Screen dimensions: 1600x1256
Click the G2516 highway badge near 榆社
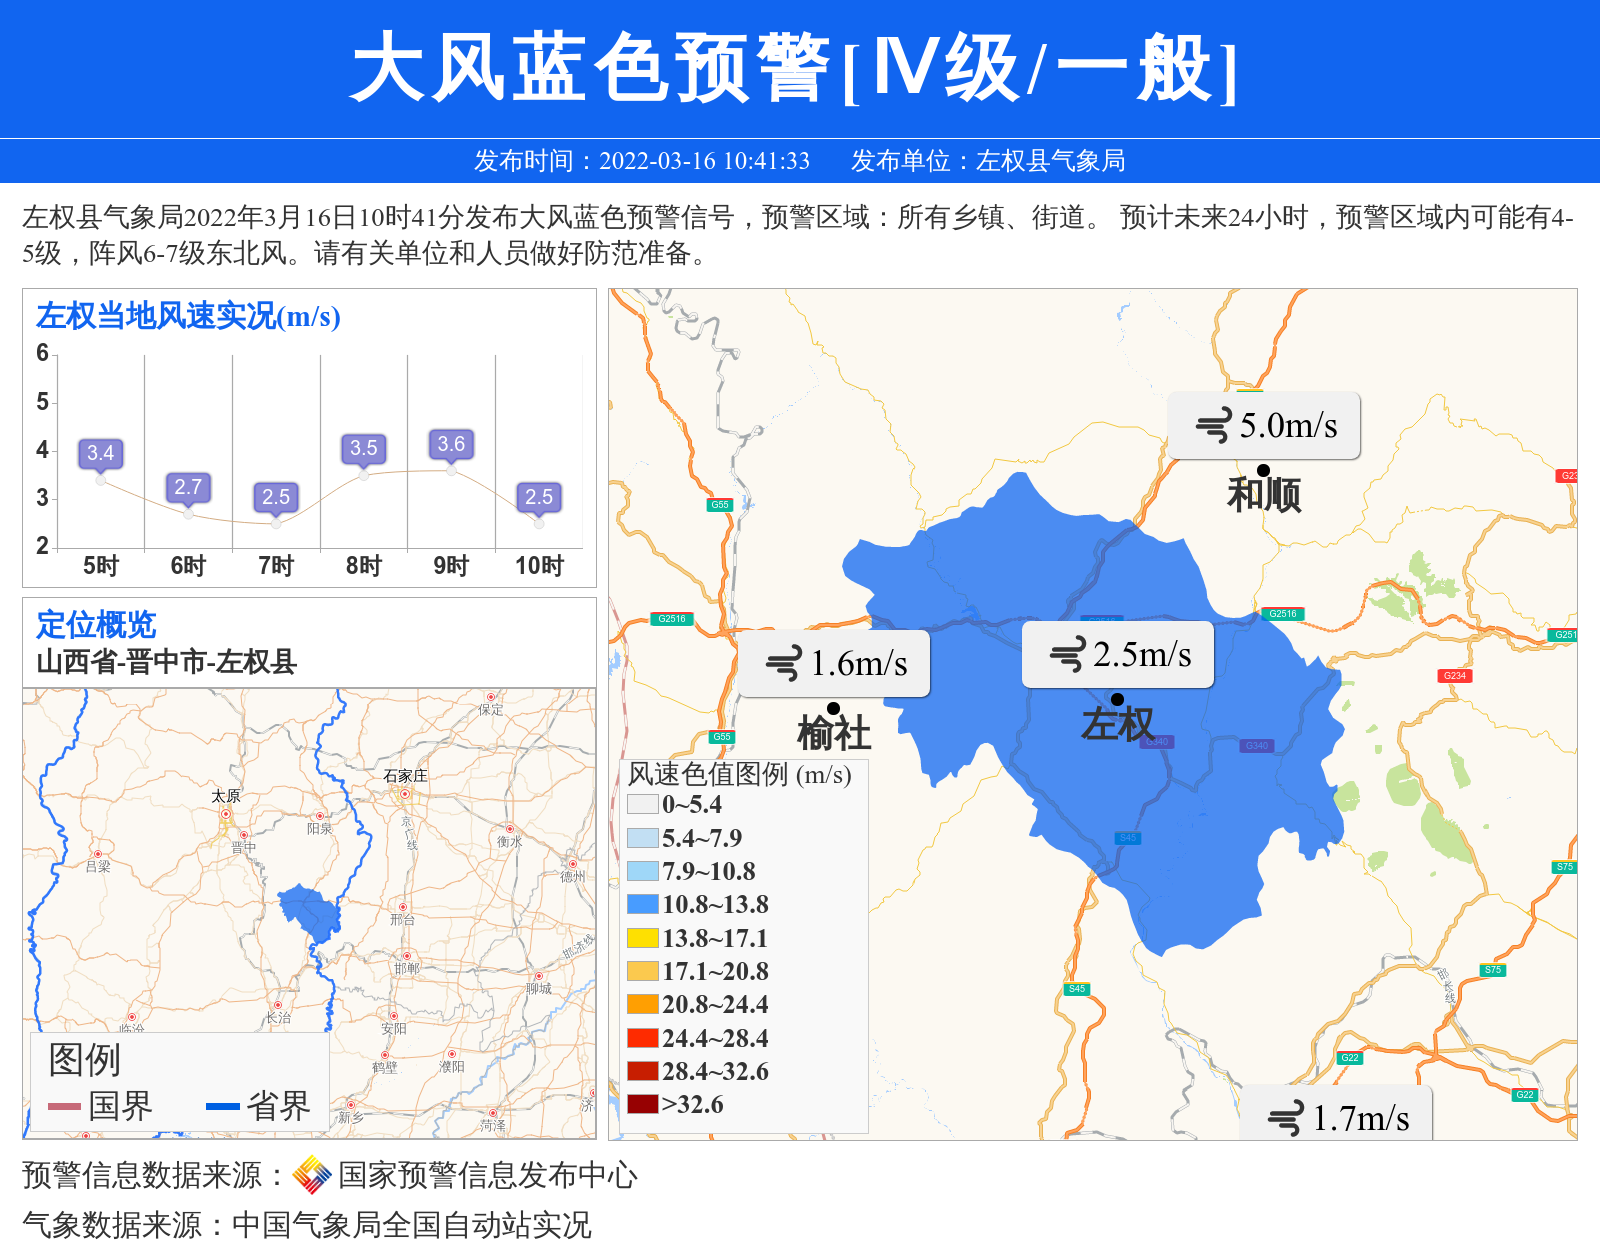[x=671, y=619]
